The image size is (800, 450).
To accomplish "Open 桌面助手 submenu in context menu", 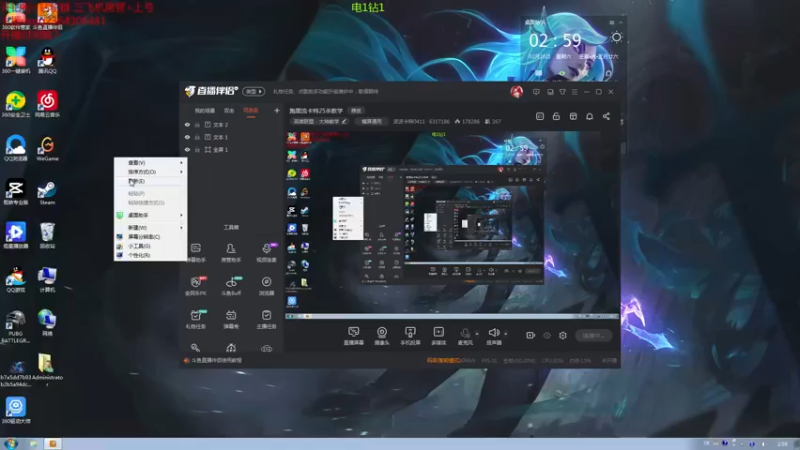I will click(151, 215).
